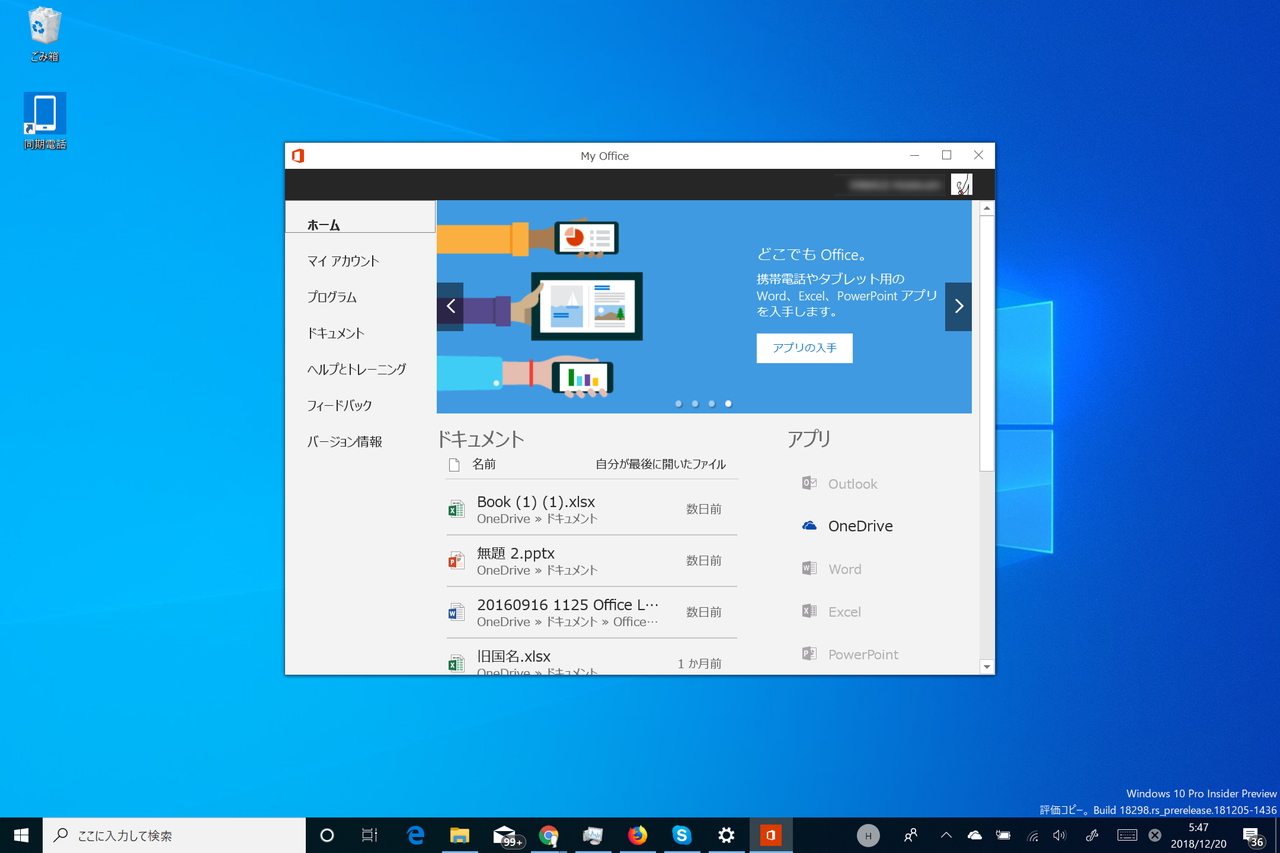Click the blurred account name in header
This screenshot has height=853, width=1280.
click(x=893, y=185)
